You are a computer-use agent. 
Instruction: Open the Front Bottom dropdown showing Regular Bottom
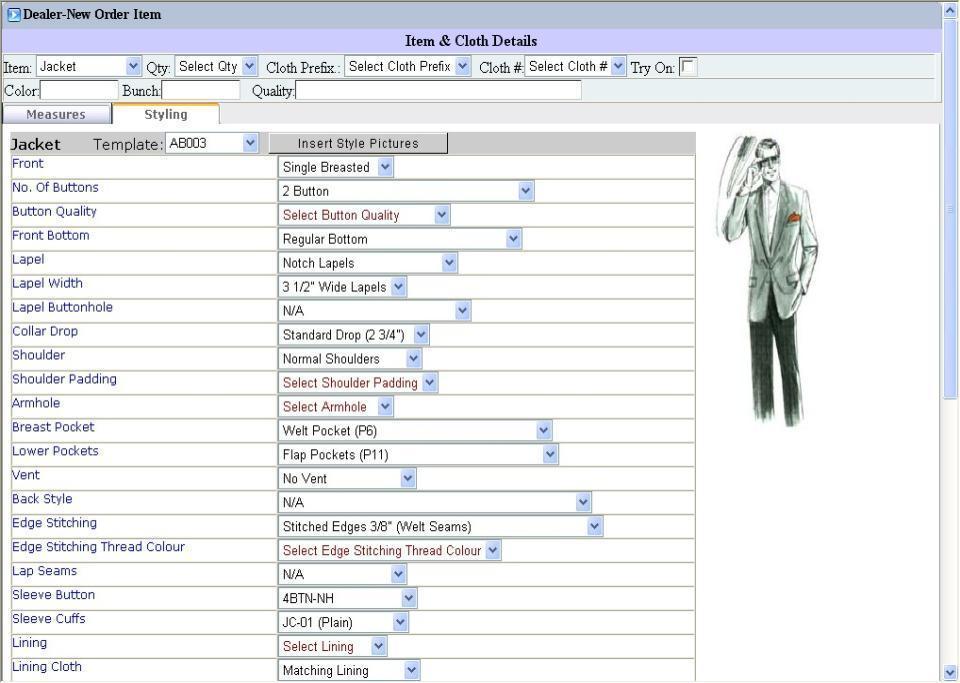pos(400,239)
